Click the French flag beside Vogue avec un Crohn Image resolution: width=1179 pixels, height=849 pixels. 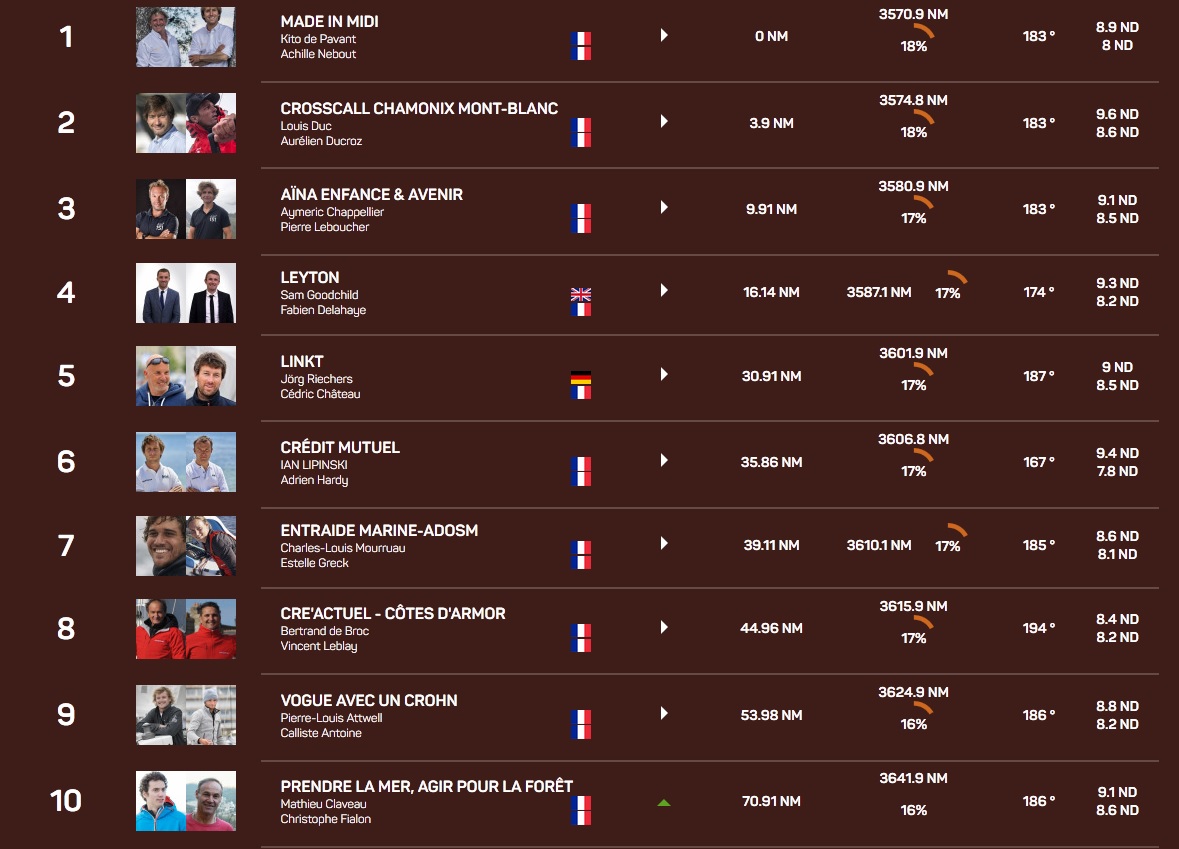tap(580, 723)
